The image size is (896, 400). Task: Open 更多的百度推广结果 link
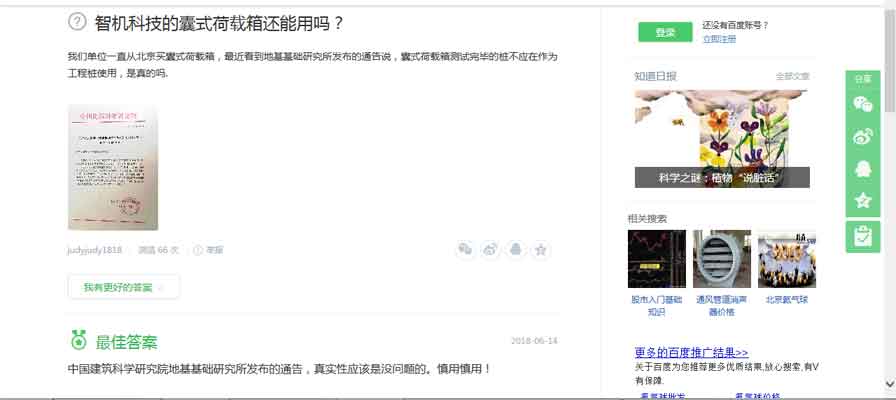[x=691, y=353]
